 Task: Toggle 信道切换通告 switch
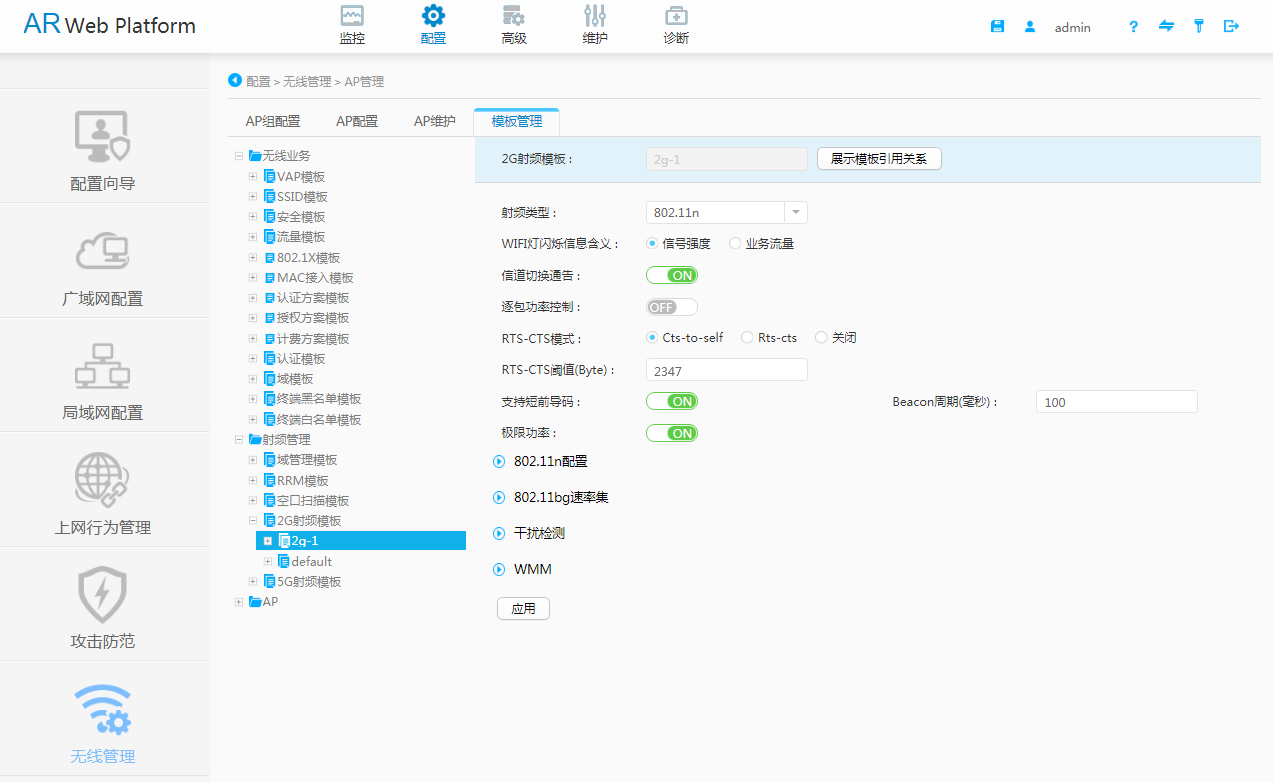[672, 275]
